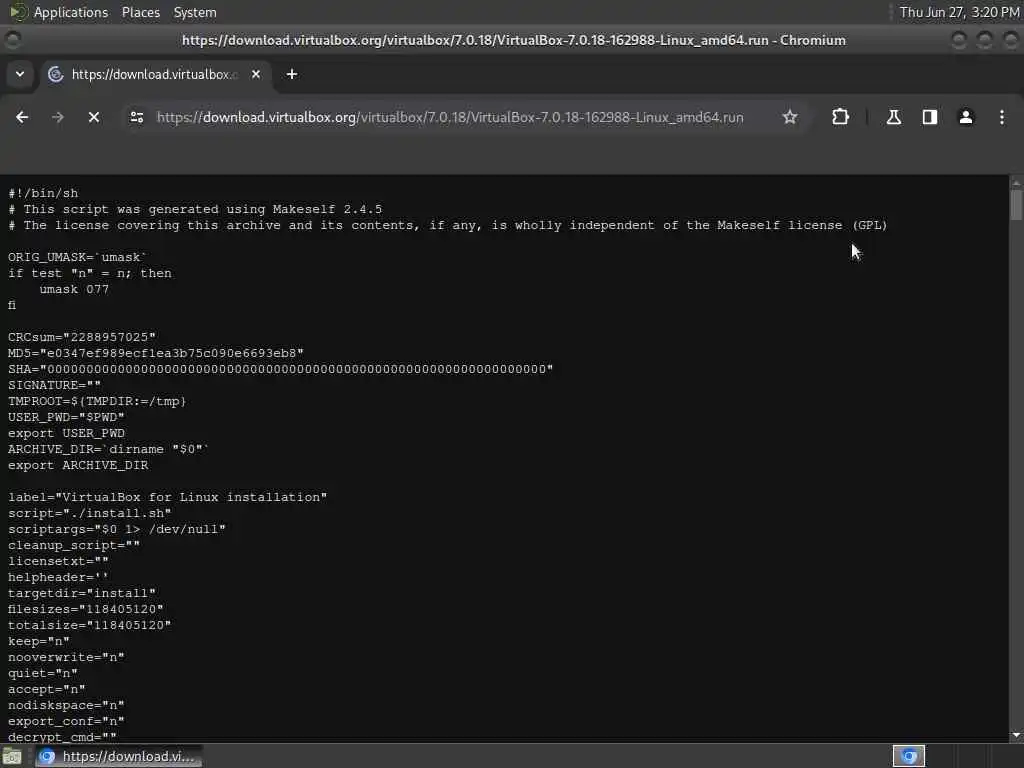Open the System menu
This screenshot has height=768, width=1024.
coord(195,12)
